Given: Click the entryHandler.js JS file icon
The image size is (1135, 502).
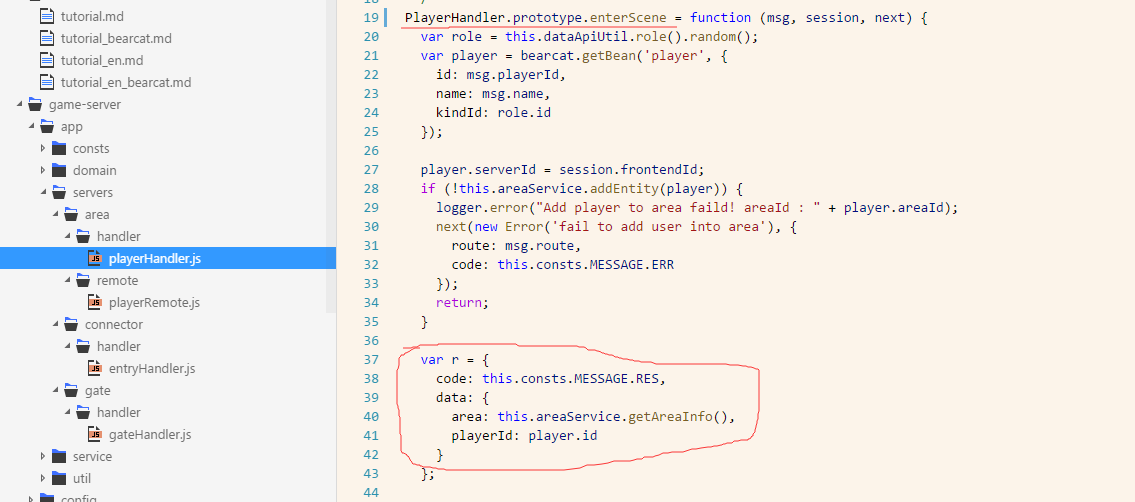Looking at the screenshot, I should click(95, 368).
